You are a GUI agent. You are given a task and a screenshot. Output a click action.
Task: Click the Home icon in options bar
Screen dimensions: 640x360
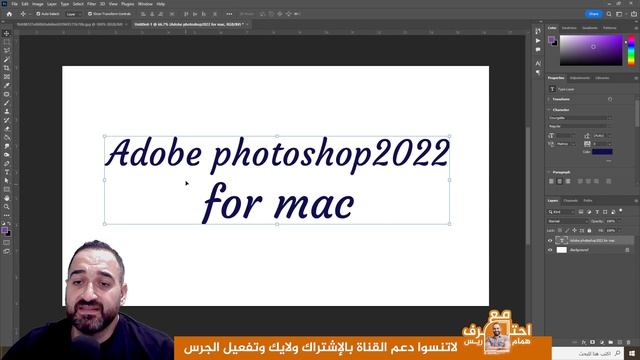tap(9, 14)
